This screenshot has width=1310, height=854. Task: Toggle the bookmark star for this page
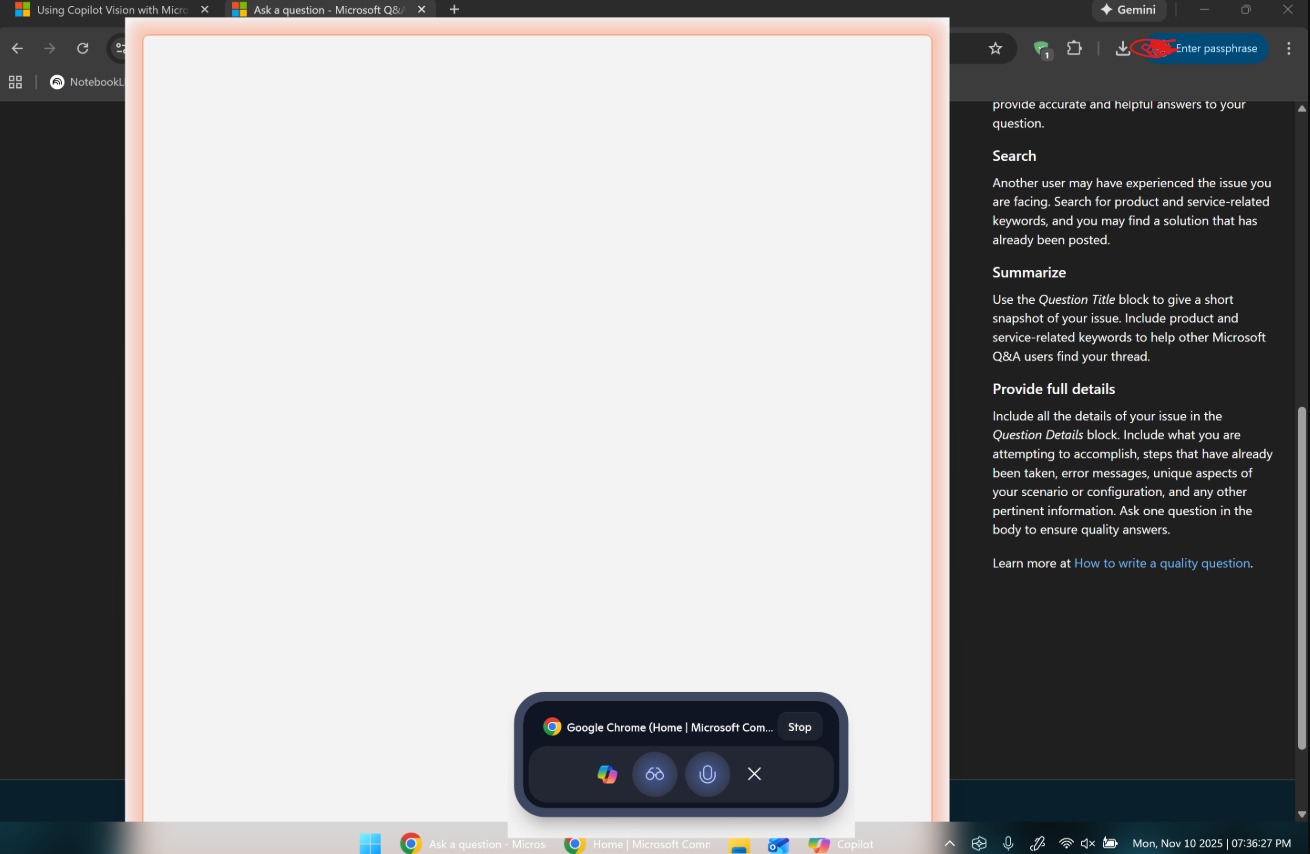995,47
